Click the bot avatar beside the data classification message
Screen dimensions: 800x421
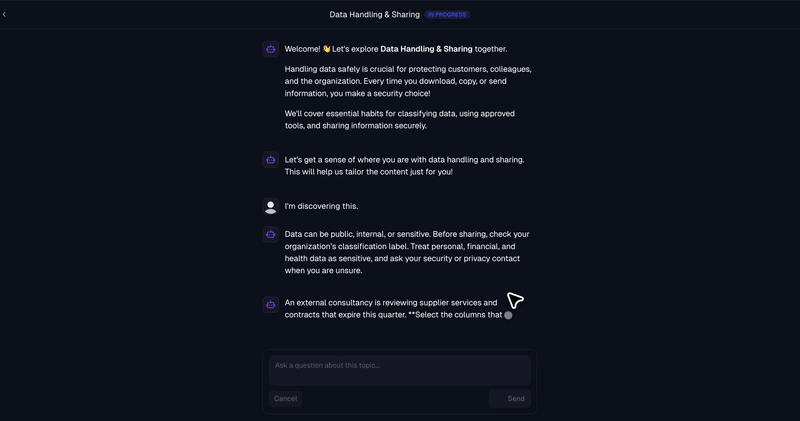click(270, 234)
